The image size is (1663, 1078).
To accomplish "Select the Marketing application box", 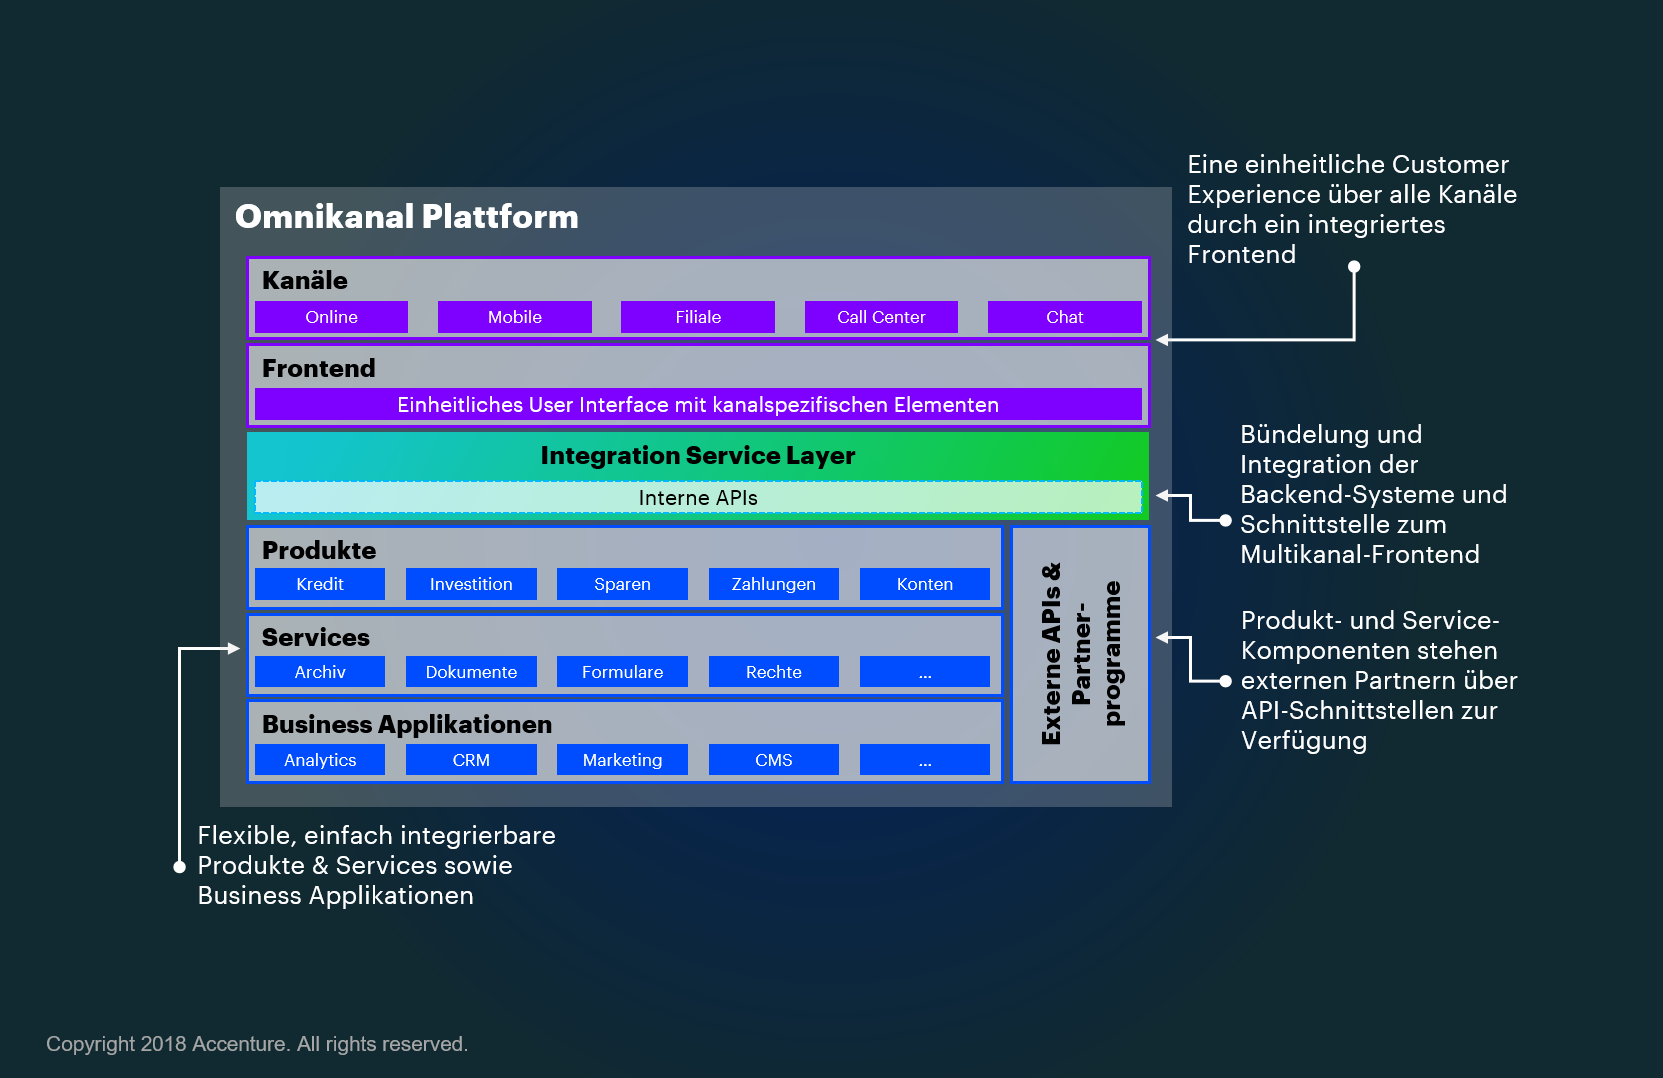I will pyautogui.click(x=622, y=760).
